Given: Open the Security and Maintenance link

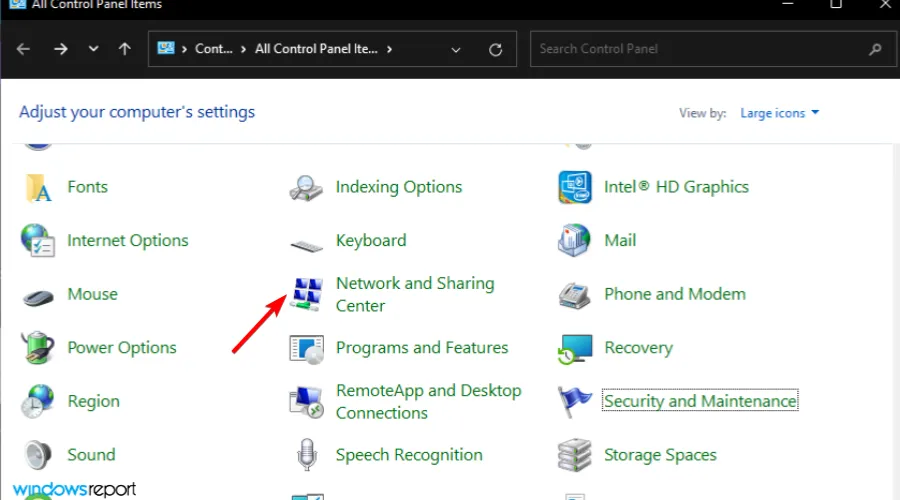Looking at the screenshot, I should 700,401.
